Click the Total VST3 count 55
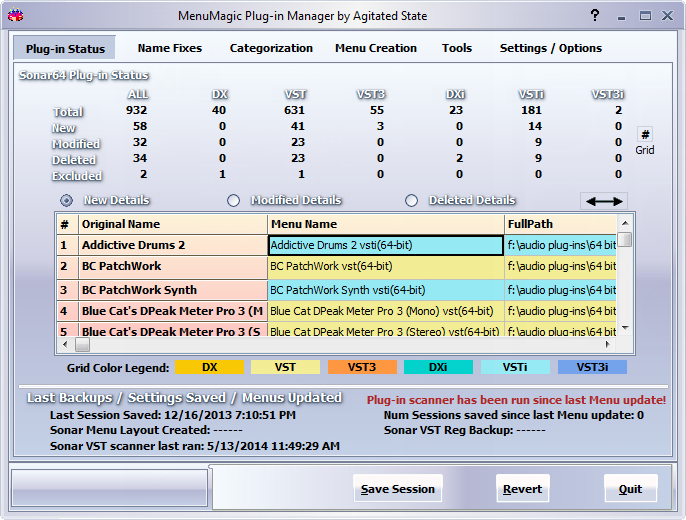 pyautogui.click(x=377, y=110)
